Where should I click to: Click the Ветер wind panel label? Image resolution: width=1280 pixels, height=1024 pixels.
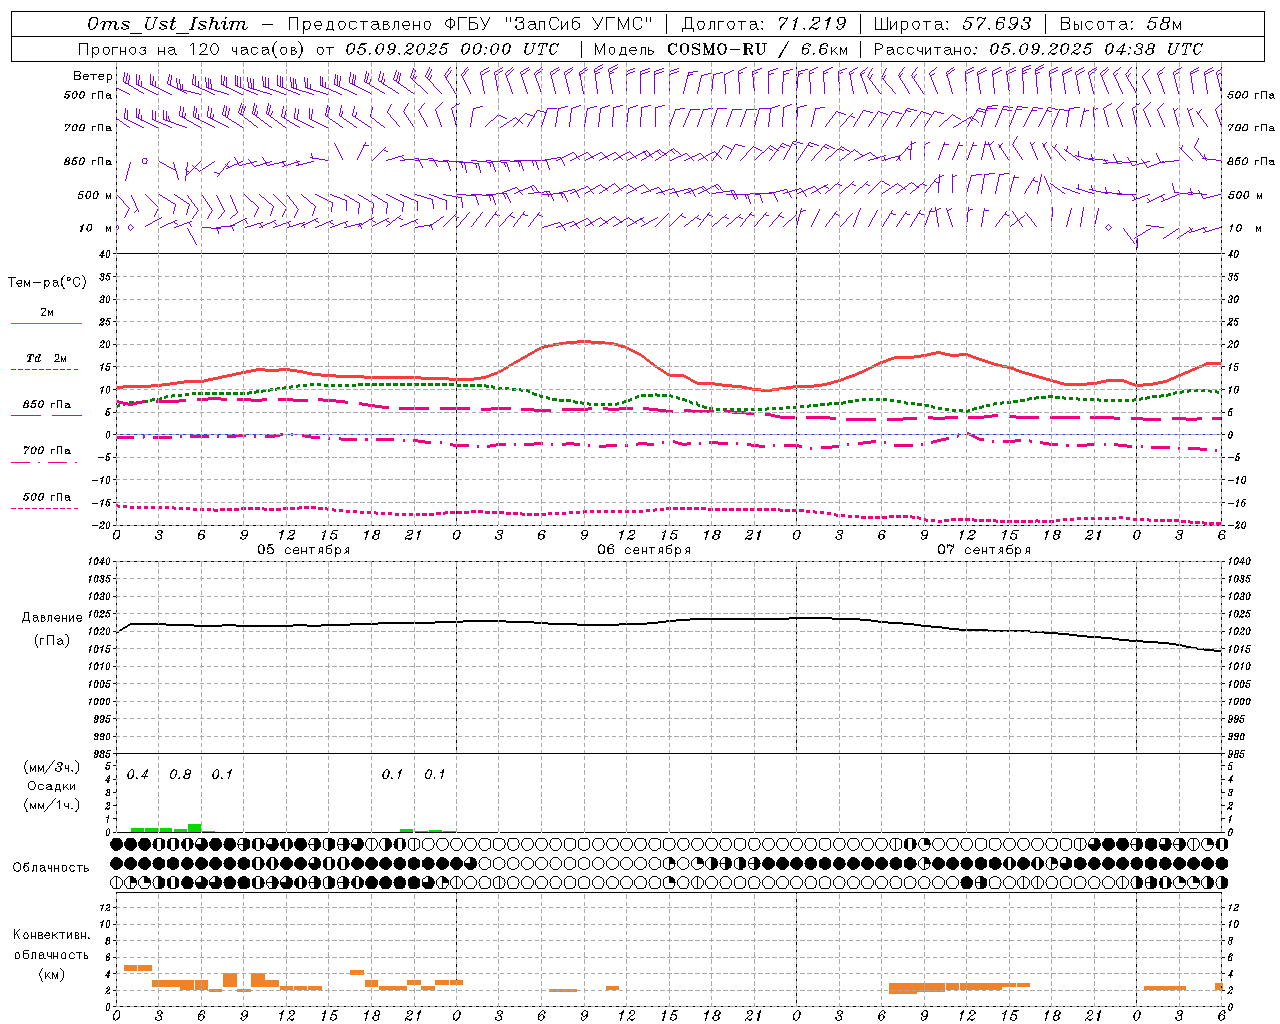coord(92,76)
